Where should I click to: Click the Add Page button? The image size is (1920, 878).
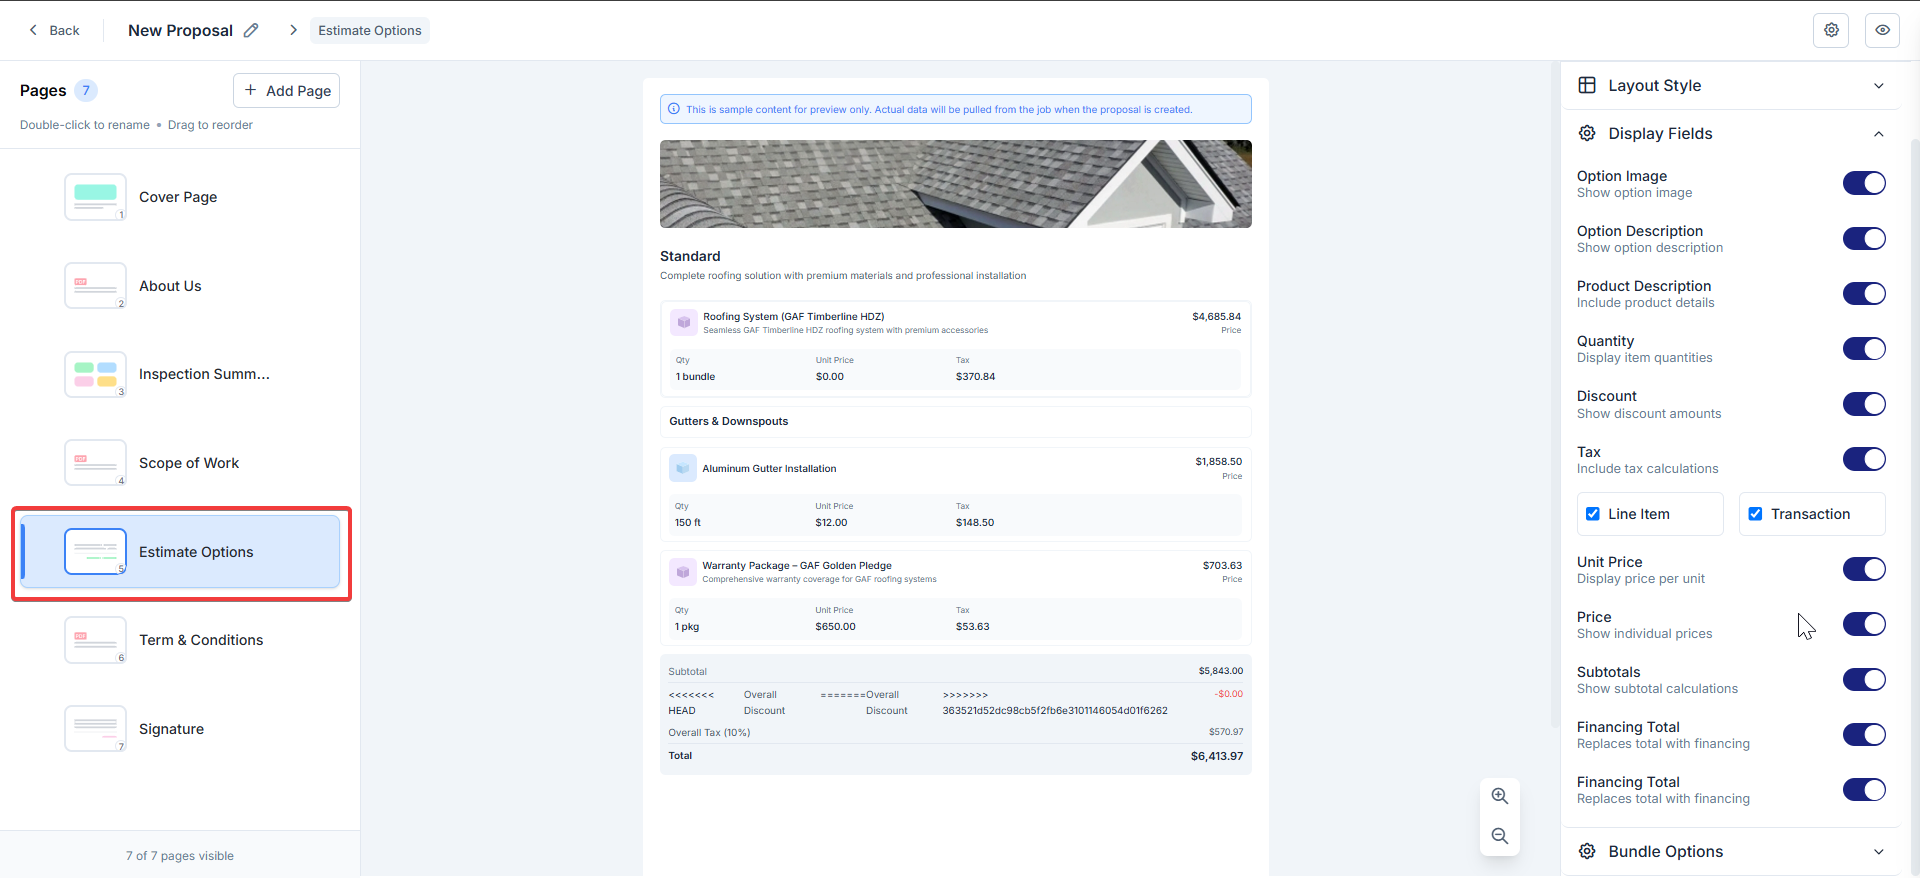286,90
